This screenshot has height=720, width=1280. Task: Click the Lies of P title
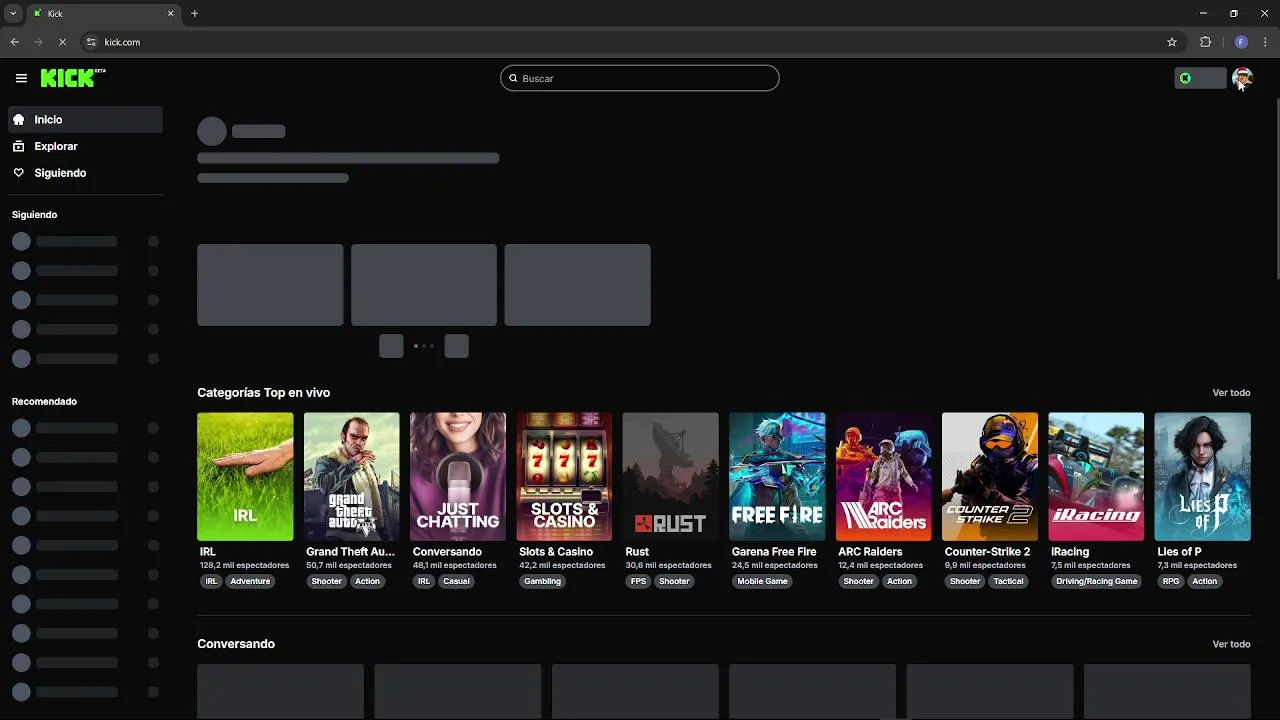click(1179, 552)
